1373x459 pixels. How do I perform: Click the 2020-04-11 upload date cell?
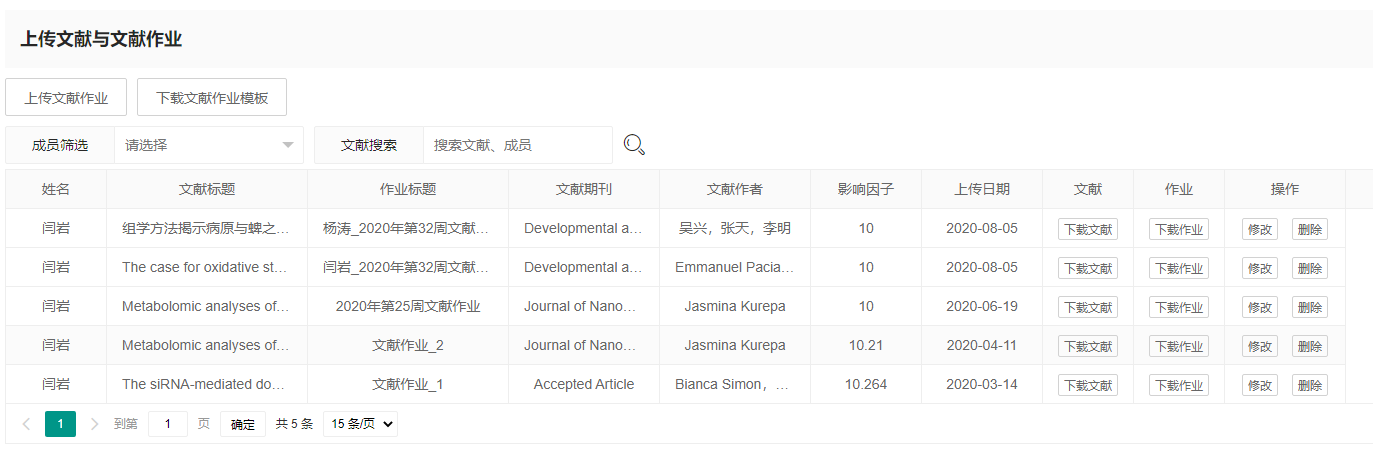[x=982, y=345]
